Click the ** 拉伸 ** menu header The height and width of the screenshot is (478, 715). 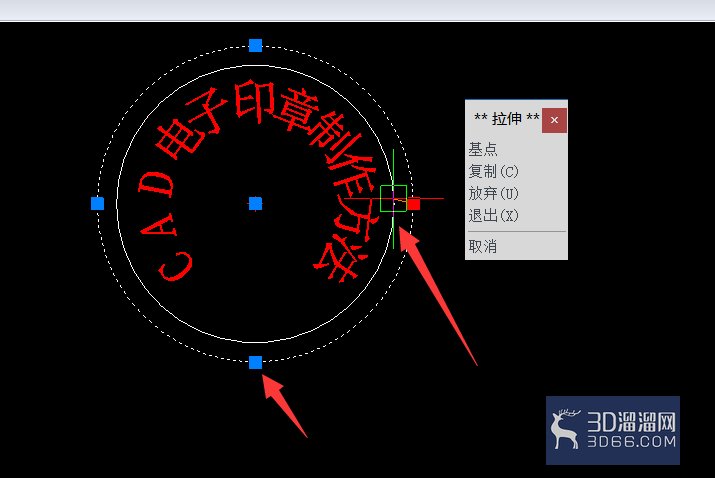click(x=507, y=119)
